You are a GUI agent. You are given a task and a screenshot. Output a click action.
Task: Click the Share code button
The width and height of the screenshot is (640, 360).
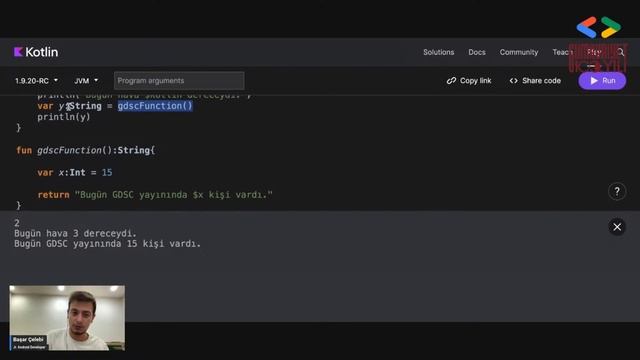point(535,81)
